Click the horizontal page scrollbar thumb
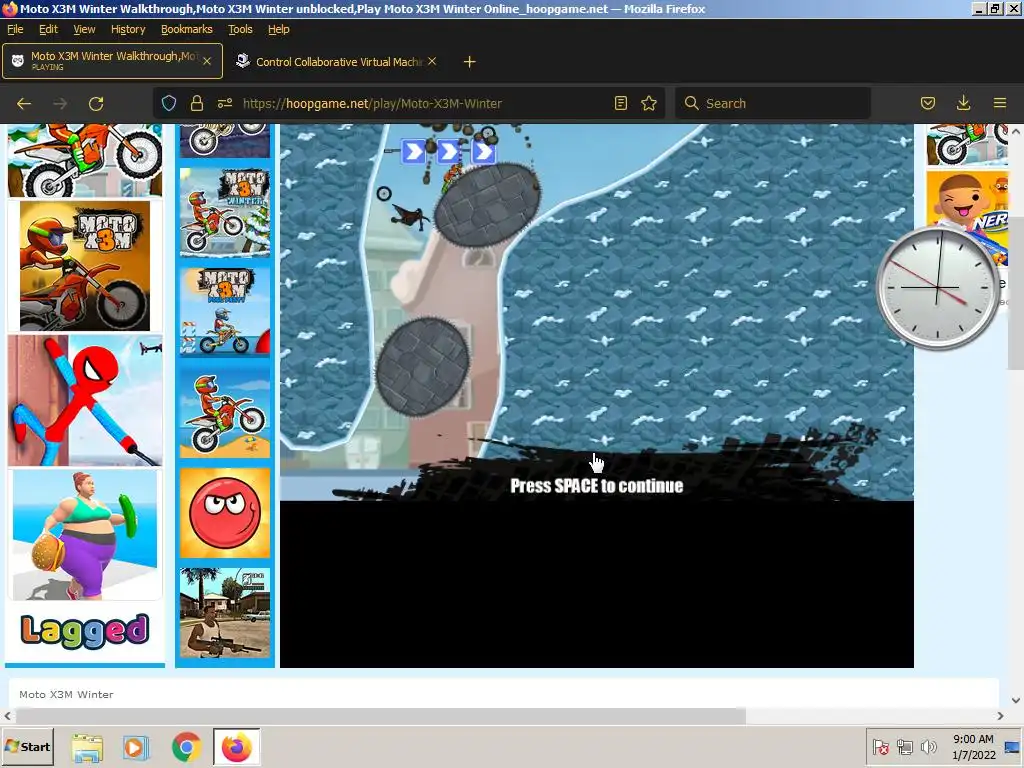Viewport: 1024px width, 768px height. (x=379, y=716)
